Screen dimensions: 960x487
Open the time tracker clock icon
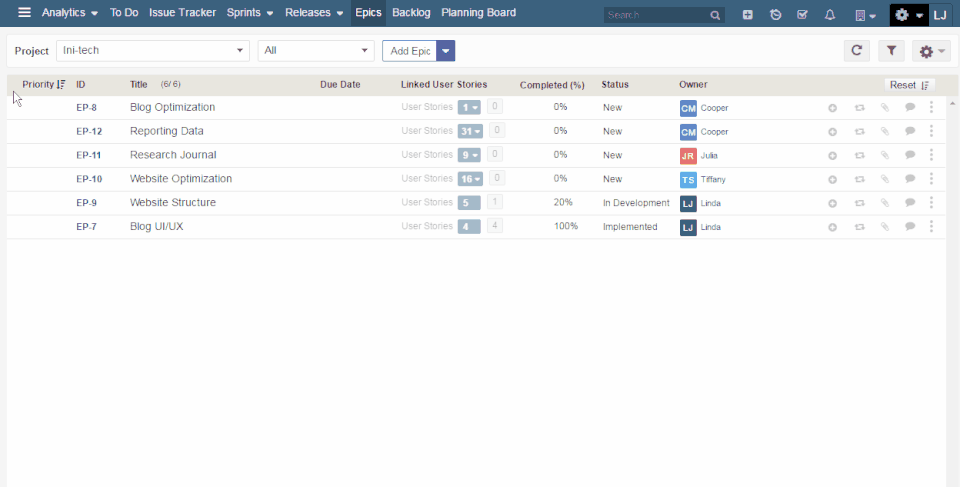(775, 15)
